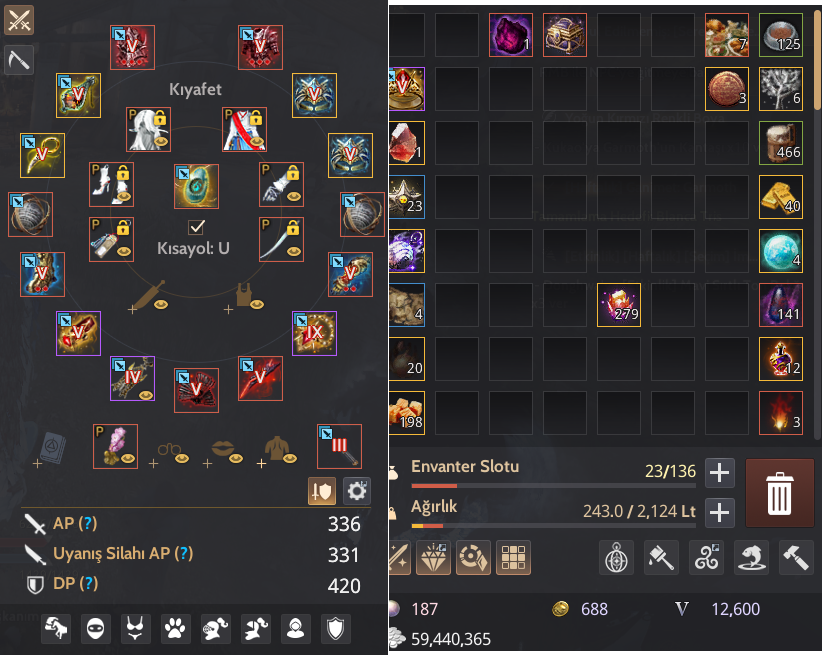The image size is (823, 655).
Task: Select the gold bars item with 40 stack
Action: coord(780,197)
